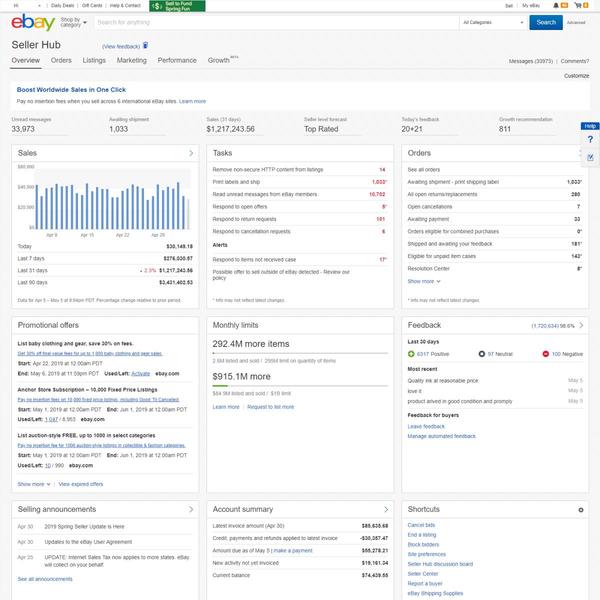The width and height of the screenshot is (600, 600).
Task: Click the Sell to Fund Spring Fun banner
Action: [177, 6]
